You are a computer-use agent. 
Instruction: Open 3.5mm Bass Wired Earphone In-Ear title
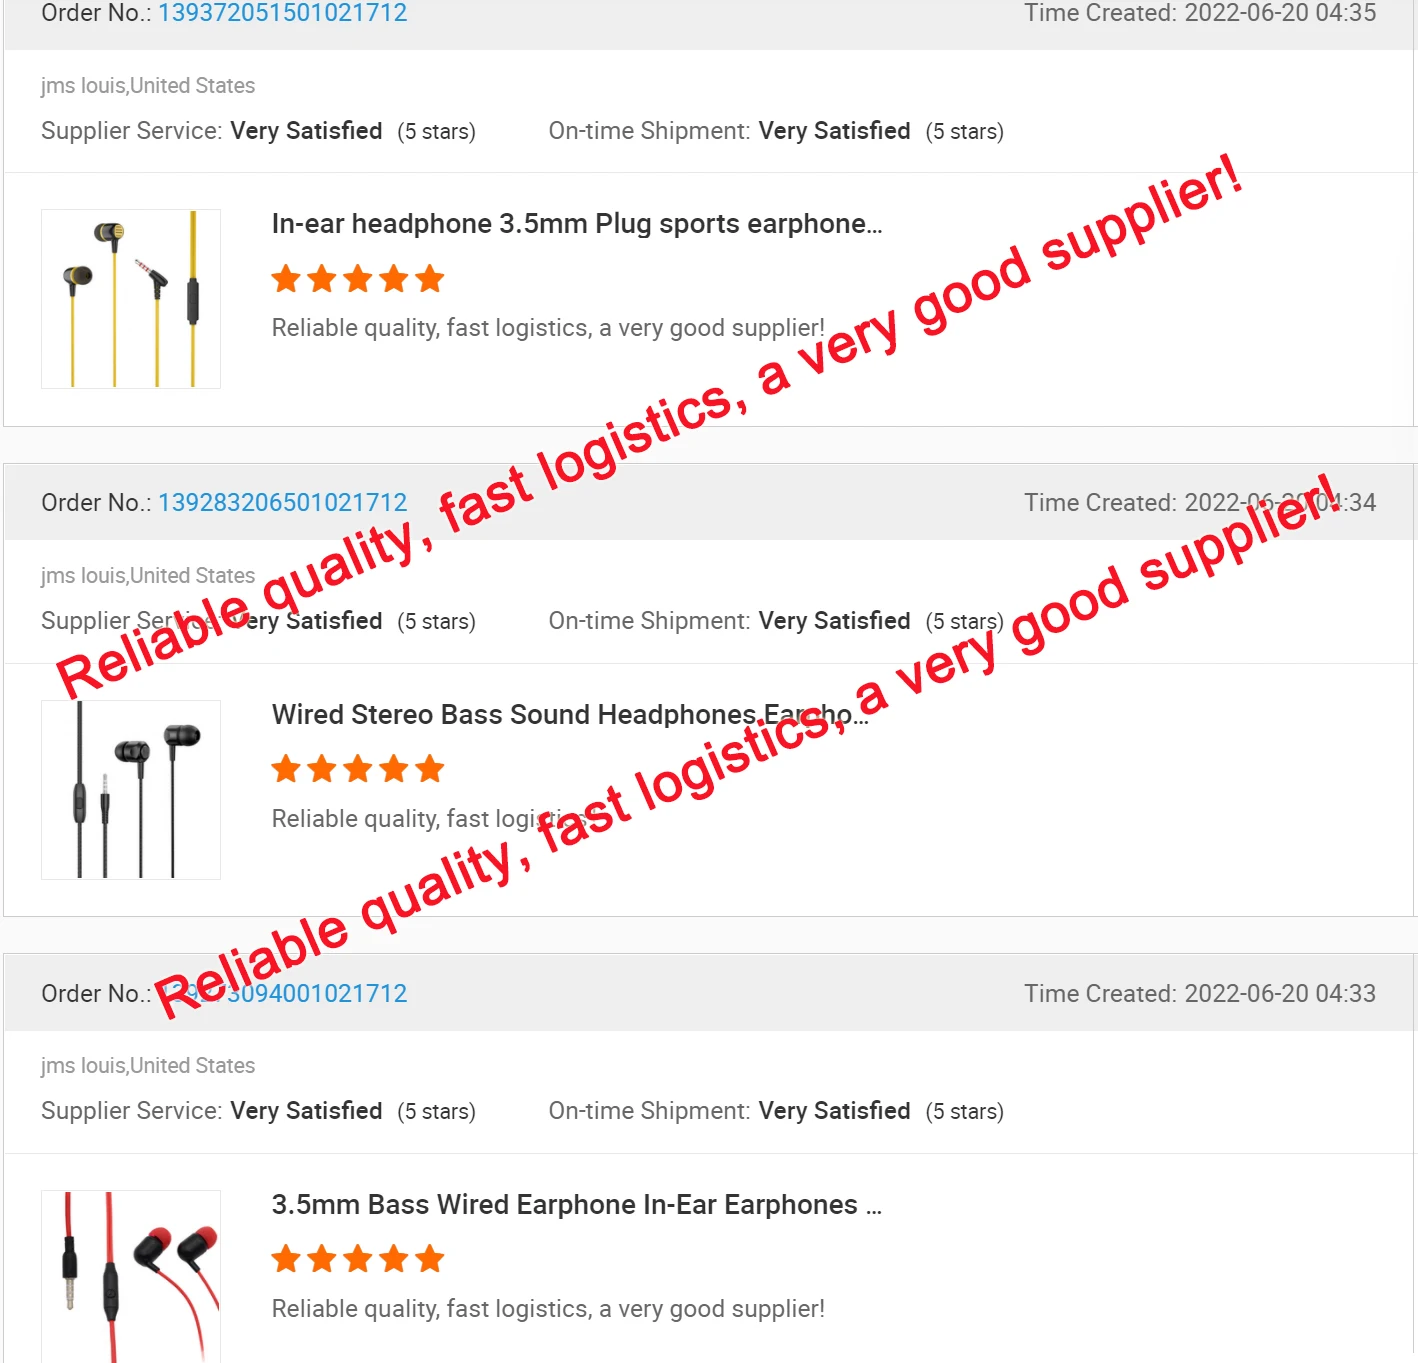click(x=577, y=1204)
